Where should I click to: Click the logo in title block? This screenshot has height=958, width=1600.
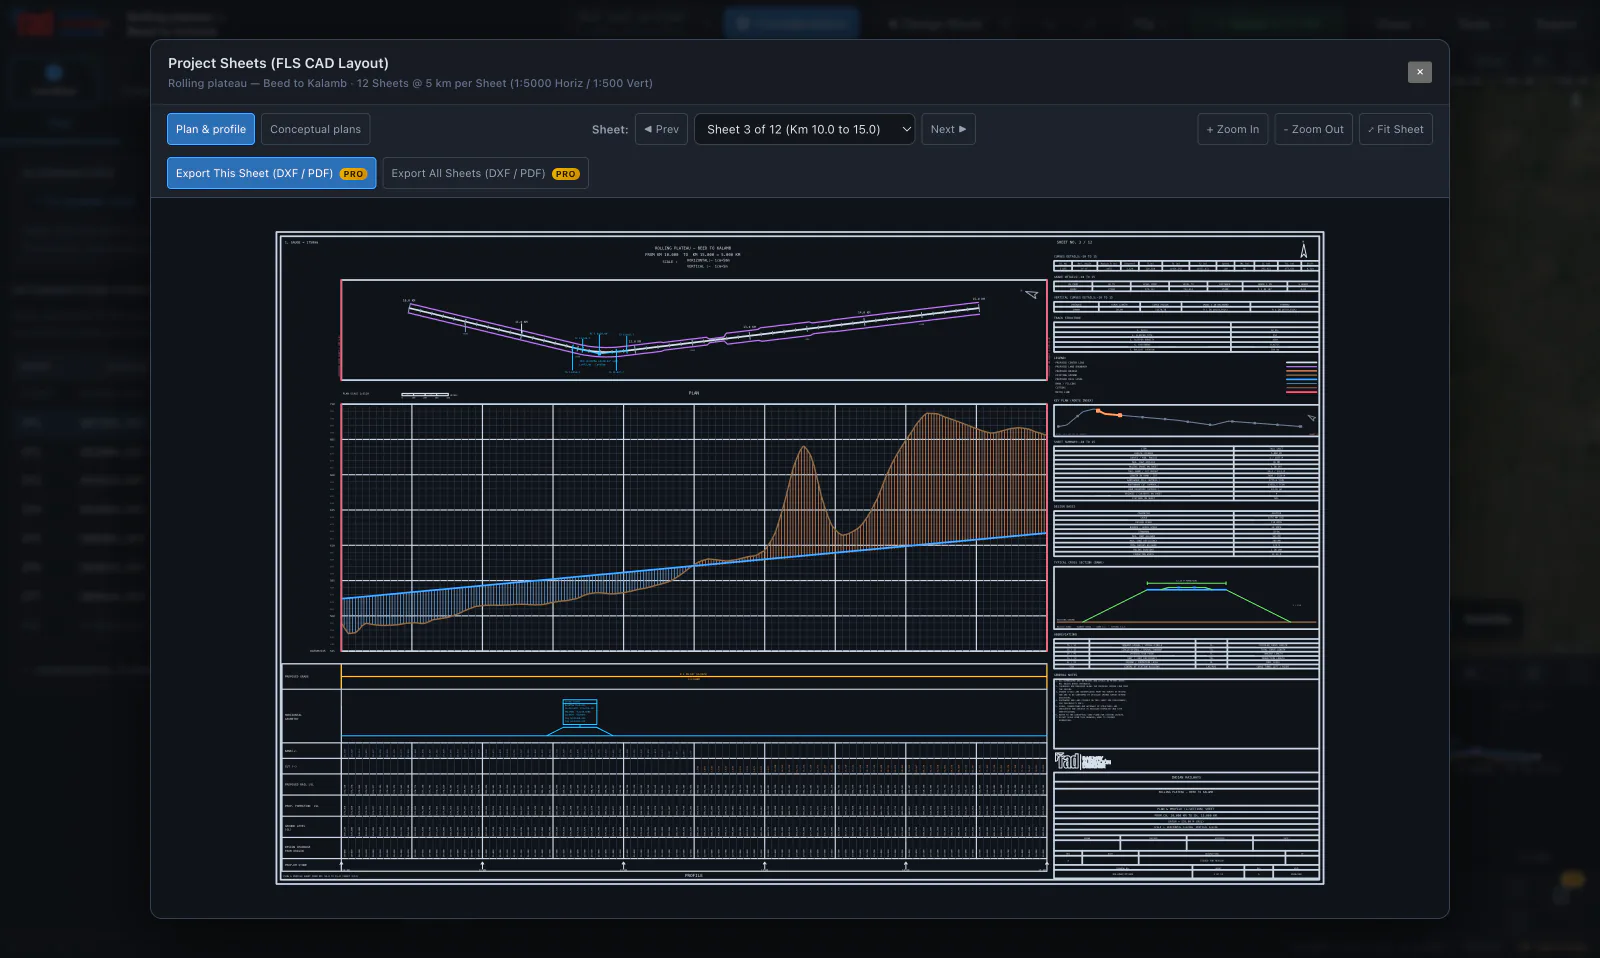coord(1083,761)
